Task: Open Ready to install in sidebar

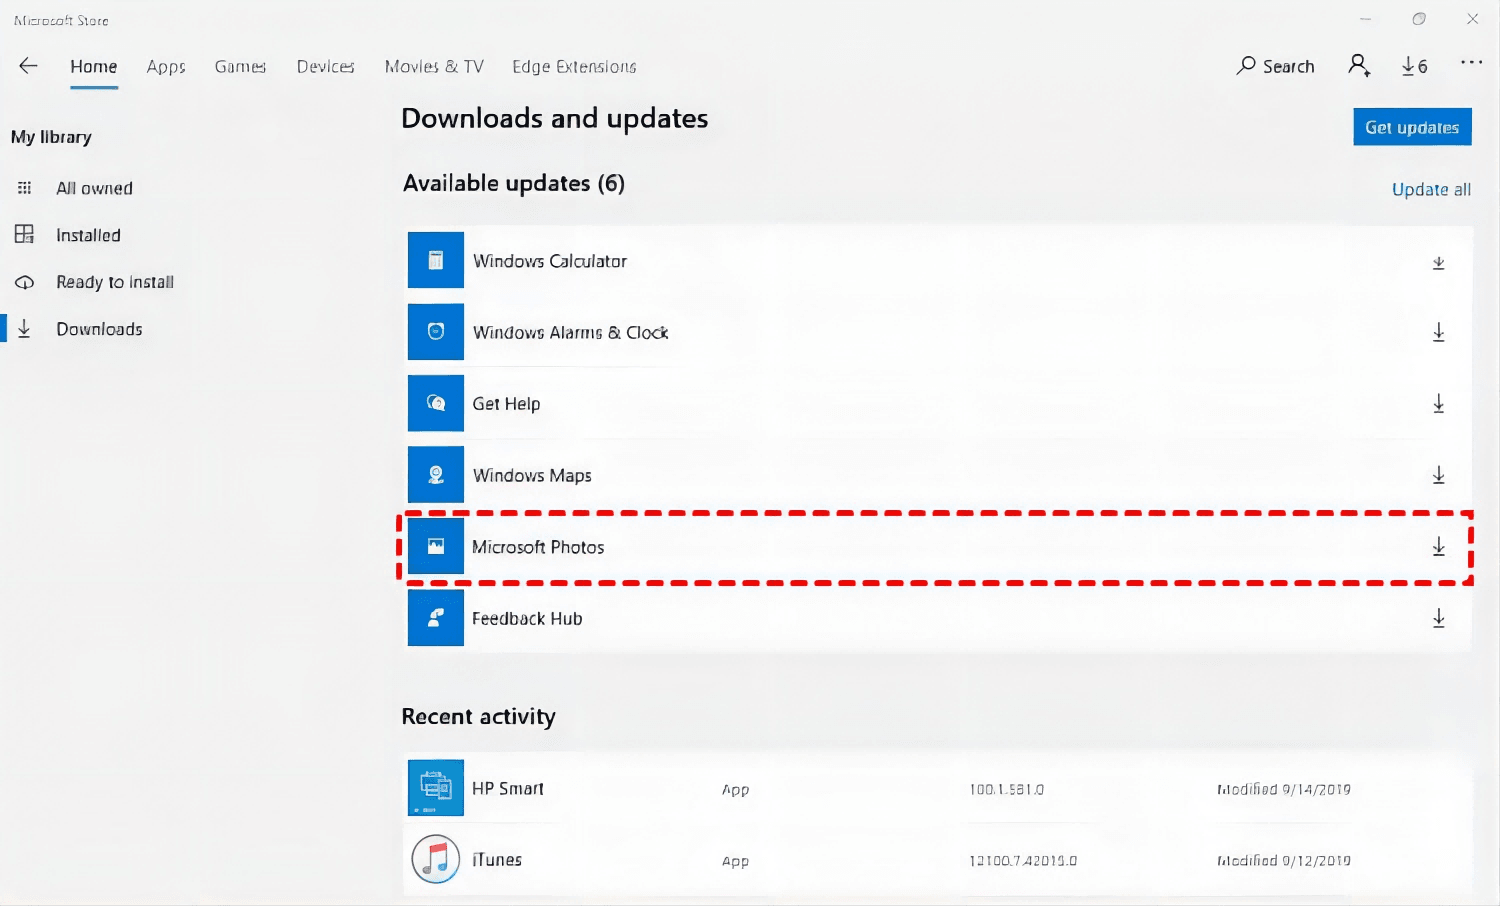Action: (x=114, y=282)
